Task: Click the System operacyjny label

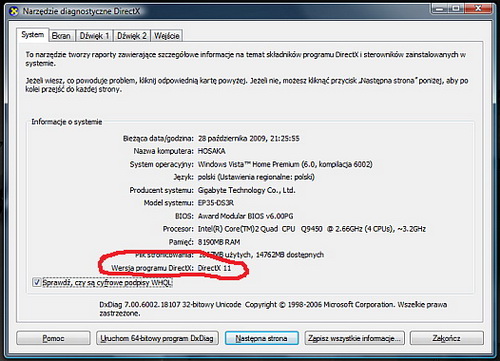Action: (162, 164)
